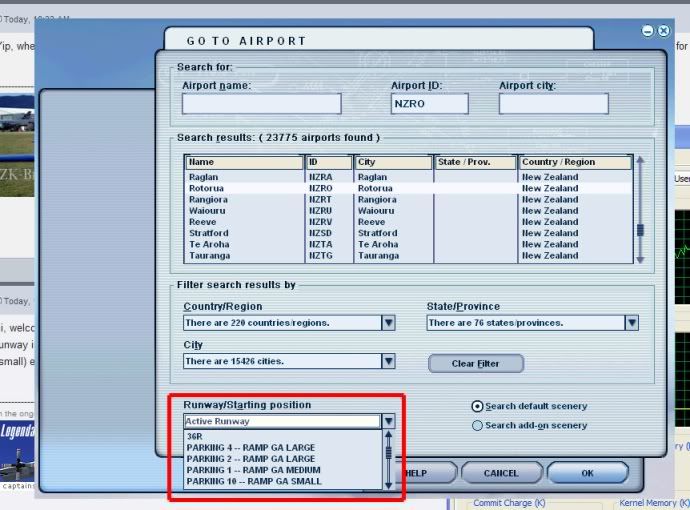690x510 pixels.
Task: Click the Airport ID input field
Action: [x=430, y=103]
